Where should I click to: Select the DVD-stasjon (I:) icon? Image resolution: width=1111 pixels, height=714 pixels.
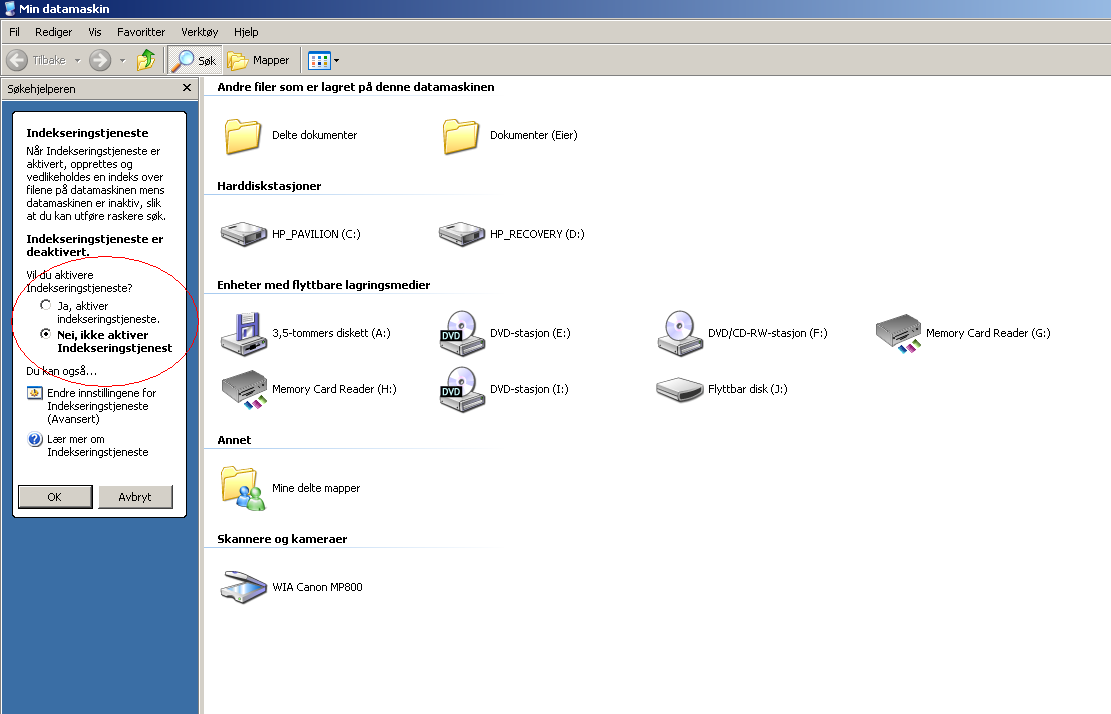pos(462,389)
